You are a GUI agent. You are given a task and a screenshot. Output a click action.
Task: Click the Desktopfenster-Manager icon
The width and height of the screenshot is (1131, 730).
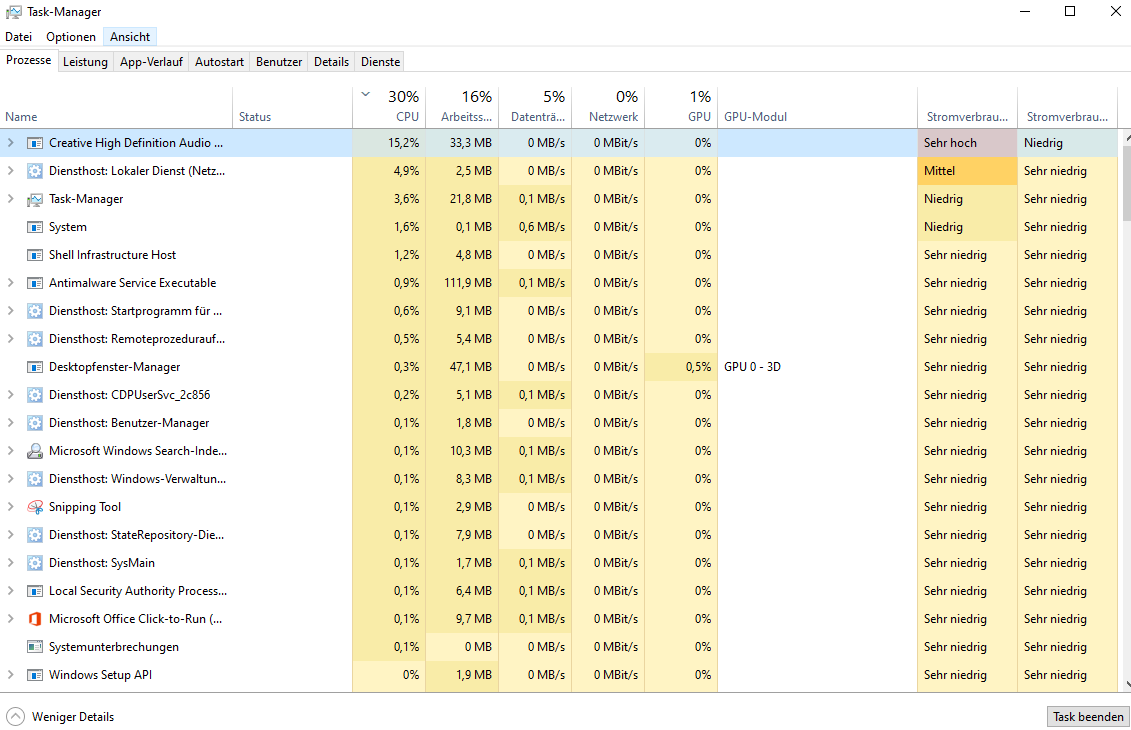35,367
